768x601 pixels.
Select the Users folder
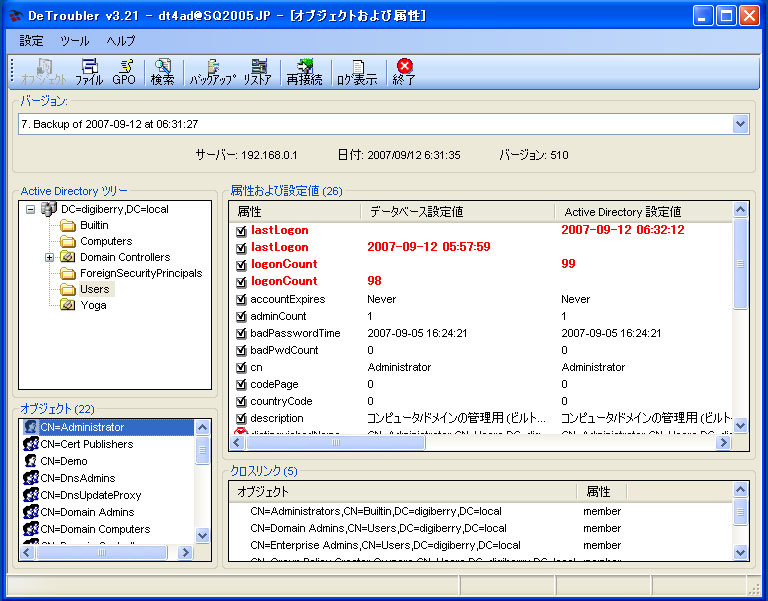[x=95, y=289]
